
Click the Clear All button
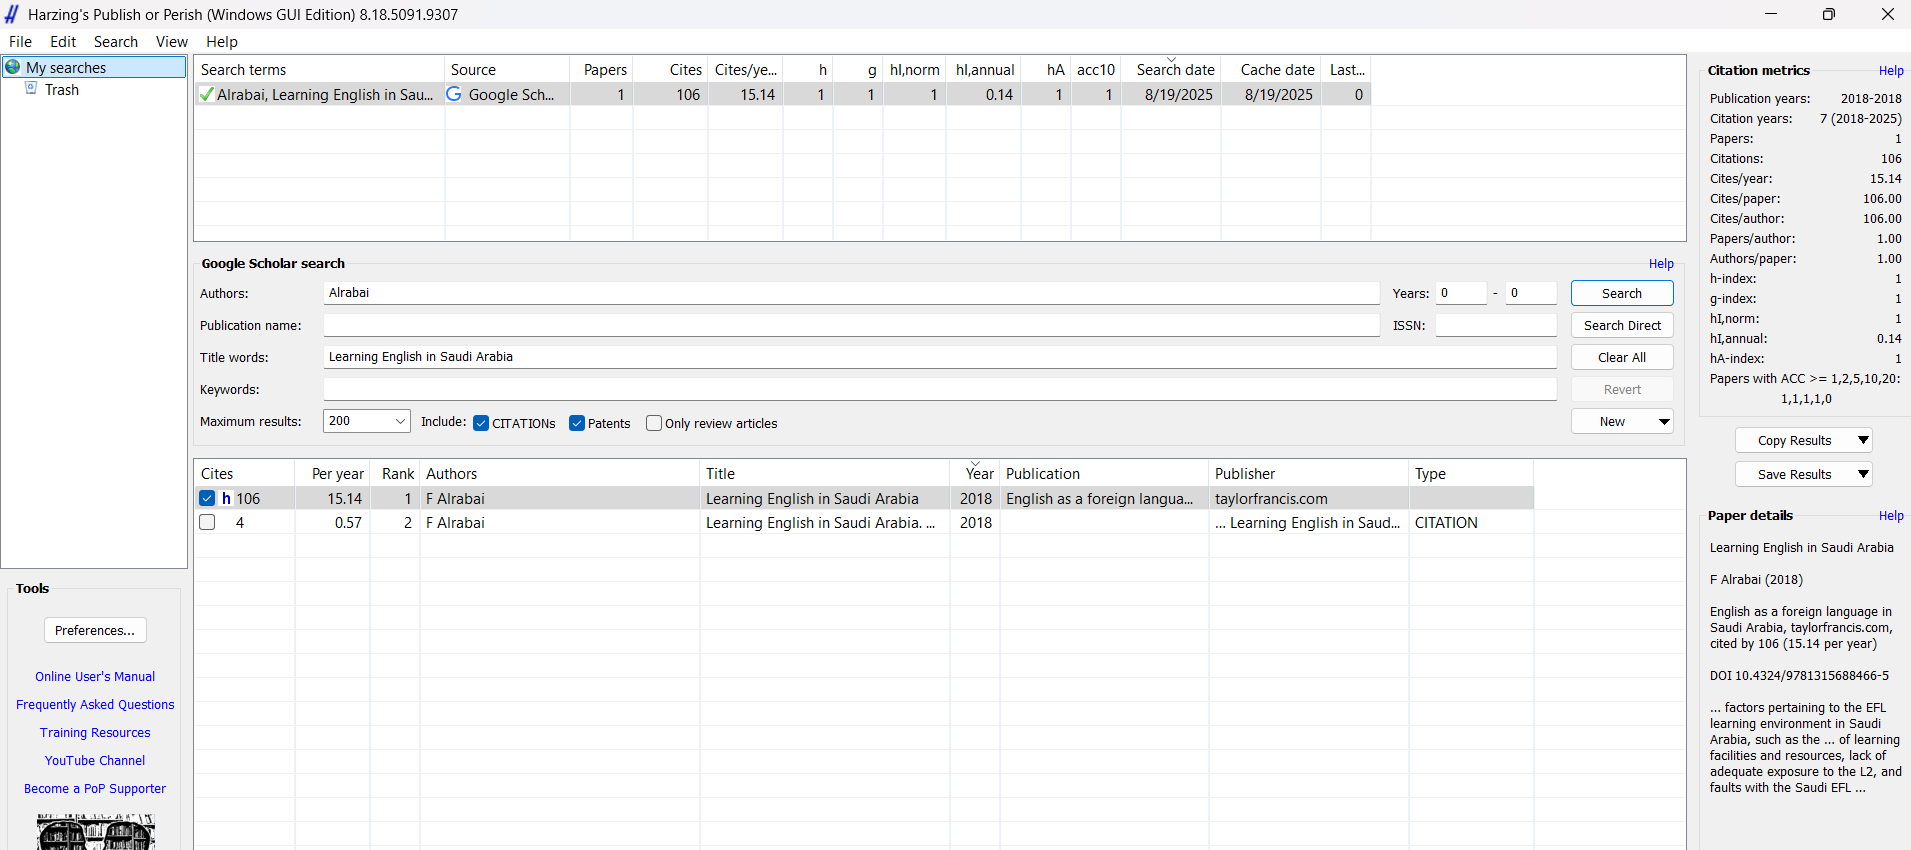(1622, 357)
